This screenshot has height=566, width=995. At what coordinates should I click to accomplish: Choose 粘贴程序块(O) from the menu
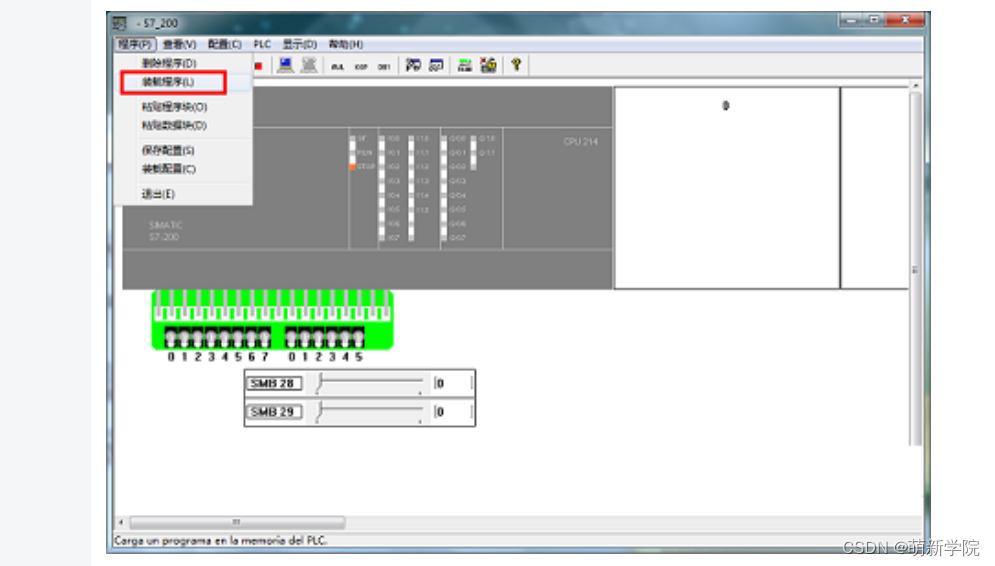tap(183, 107)
